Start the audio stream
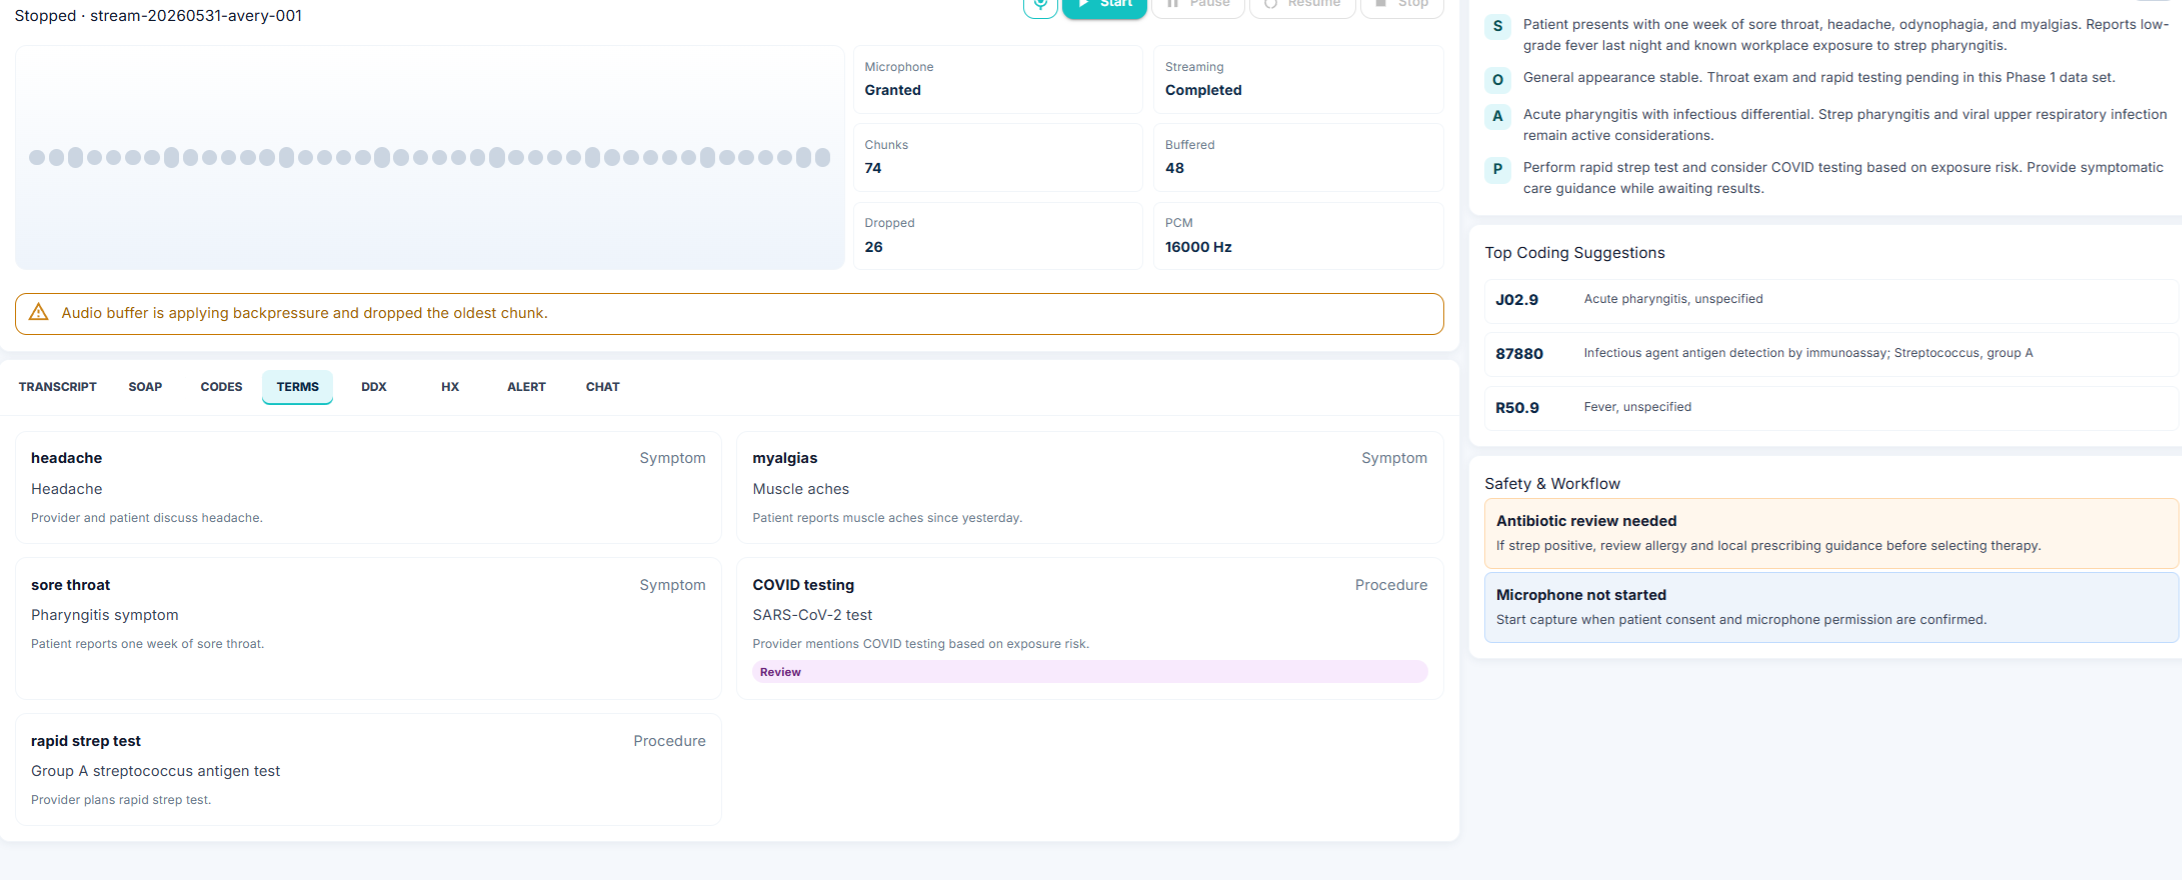 [1104, 5]
